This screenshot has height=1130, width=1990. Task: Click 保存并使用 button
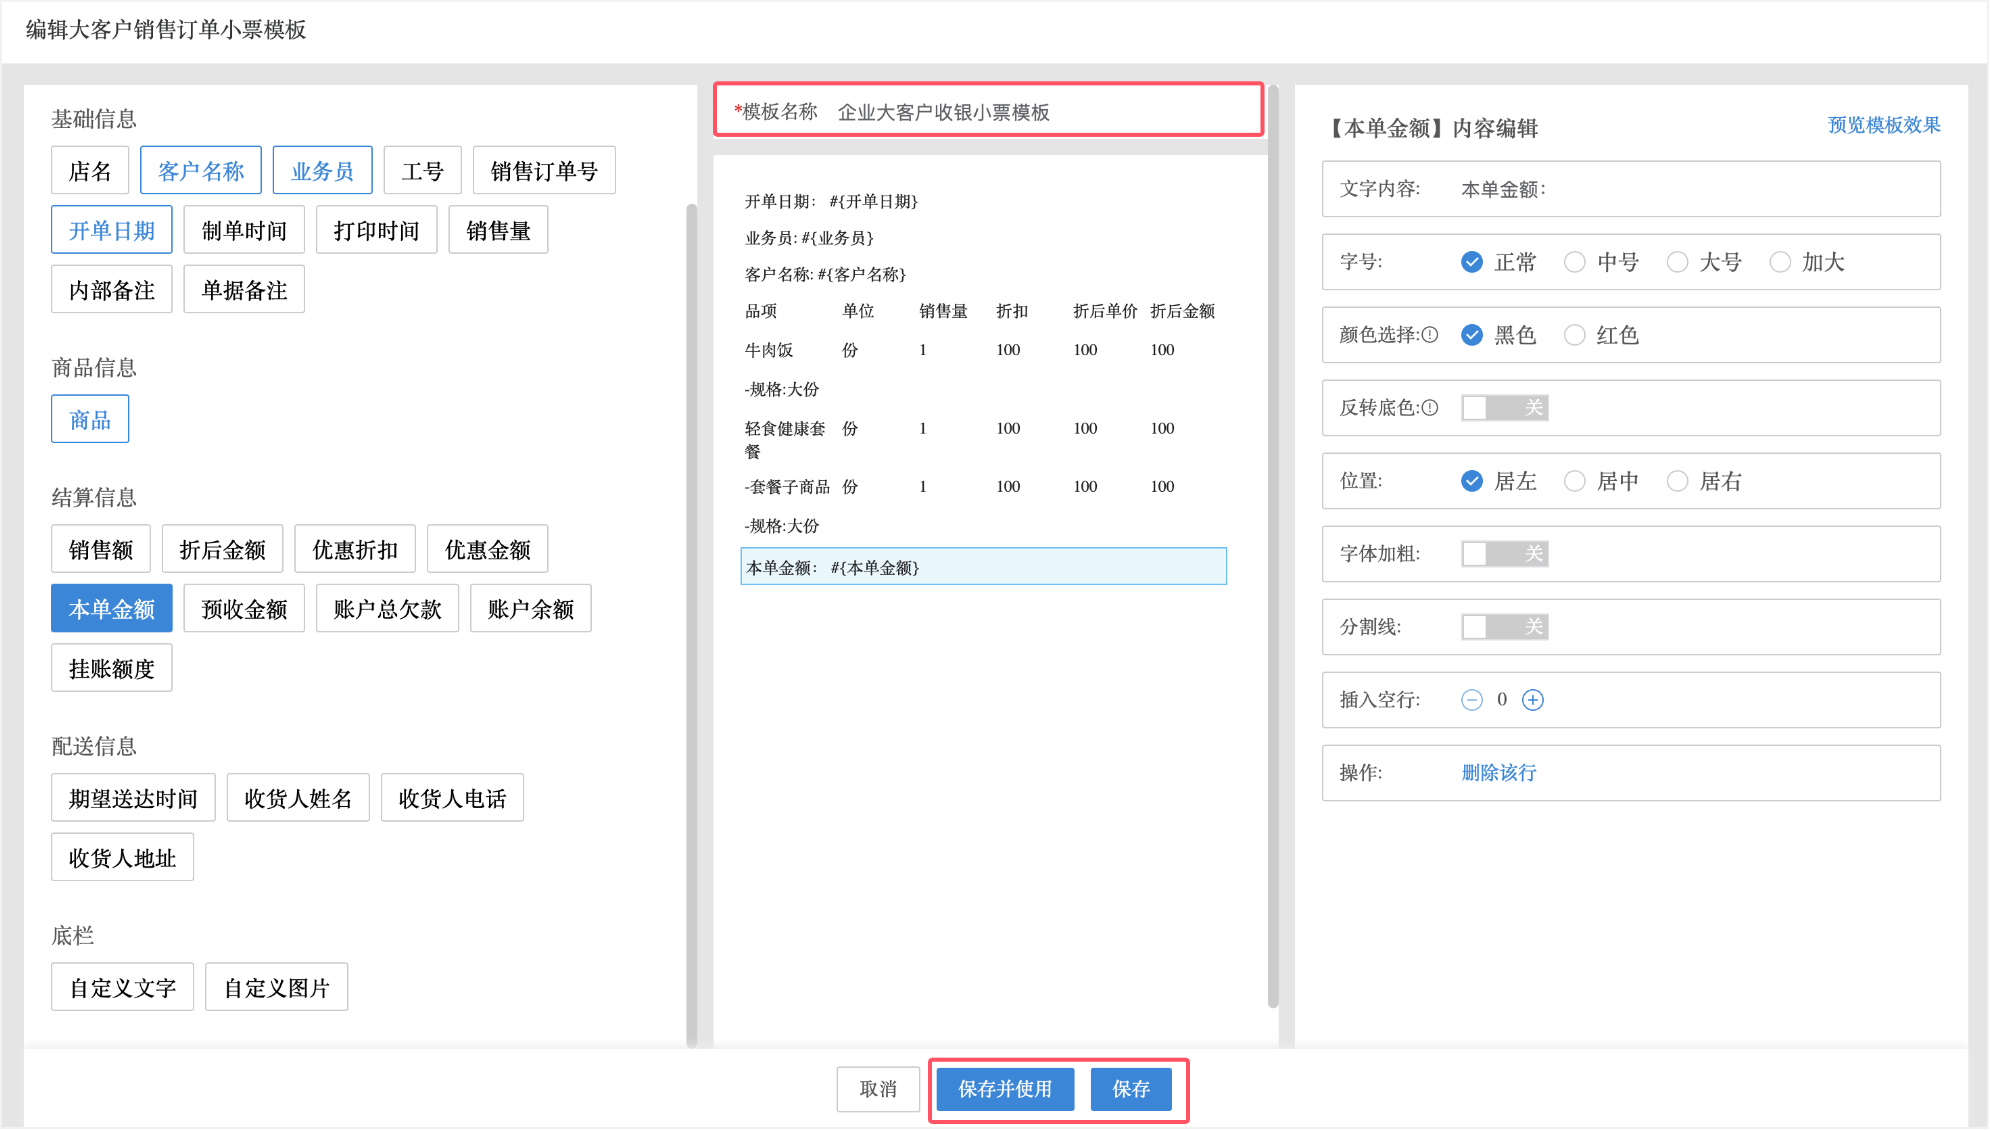[x=1004, y=1089]
